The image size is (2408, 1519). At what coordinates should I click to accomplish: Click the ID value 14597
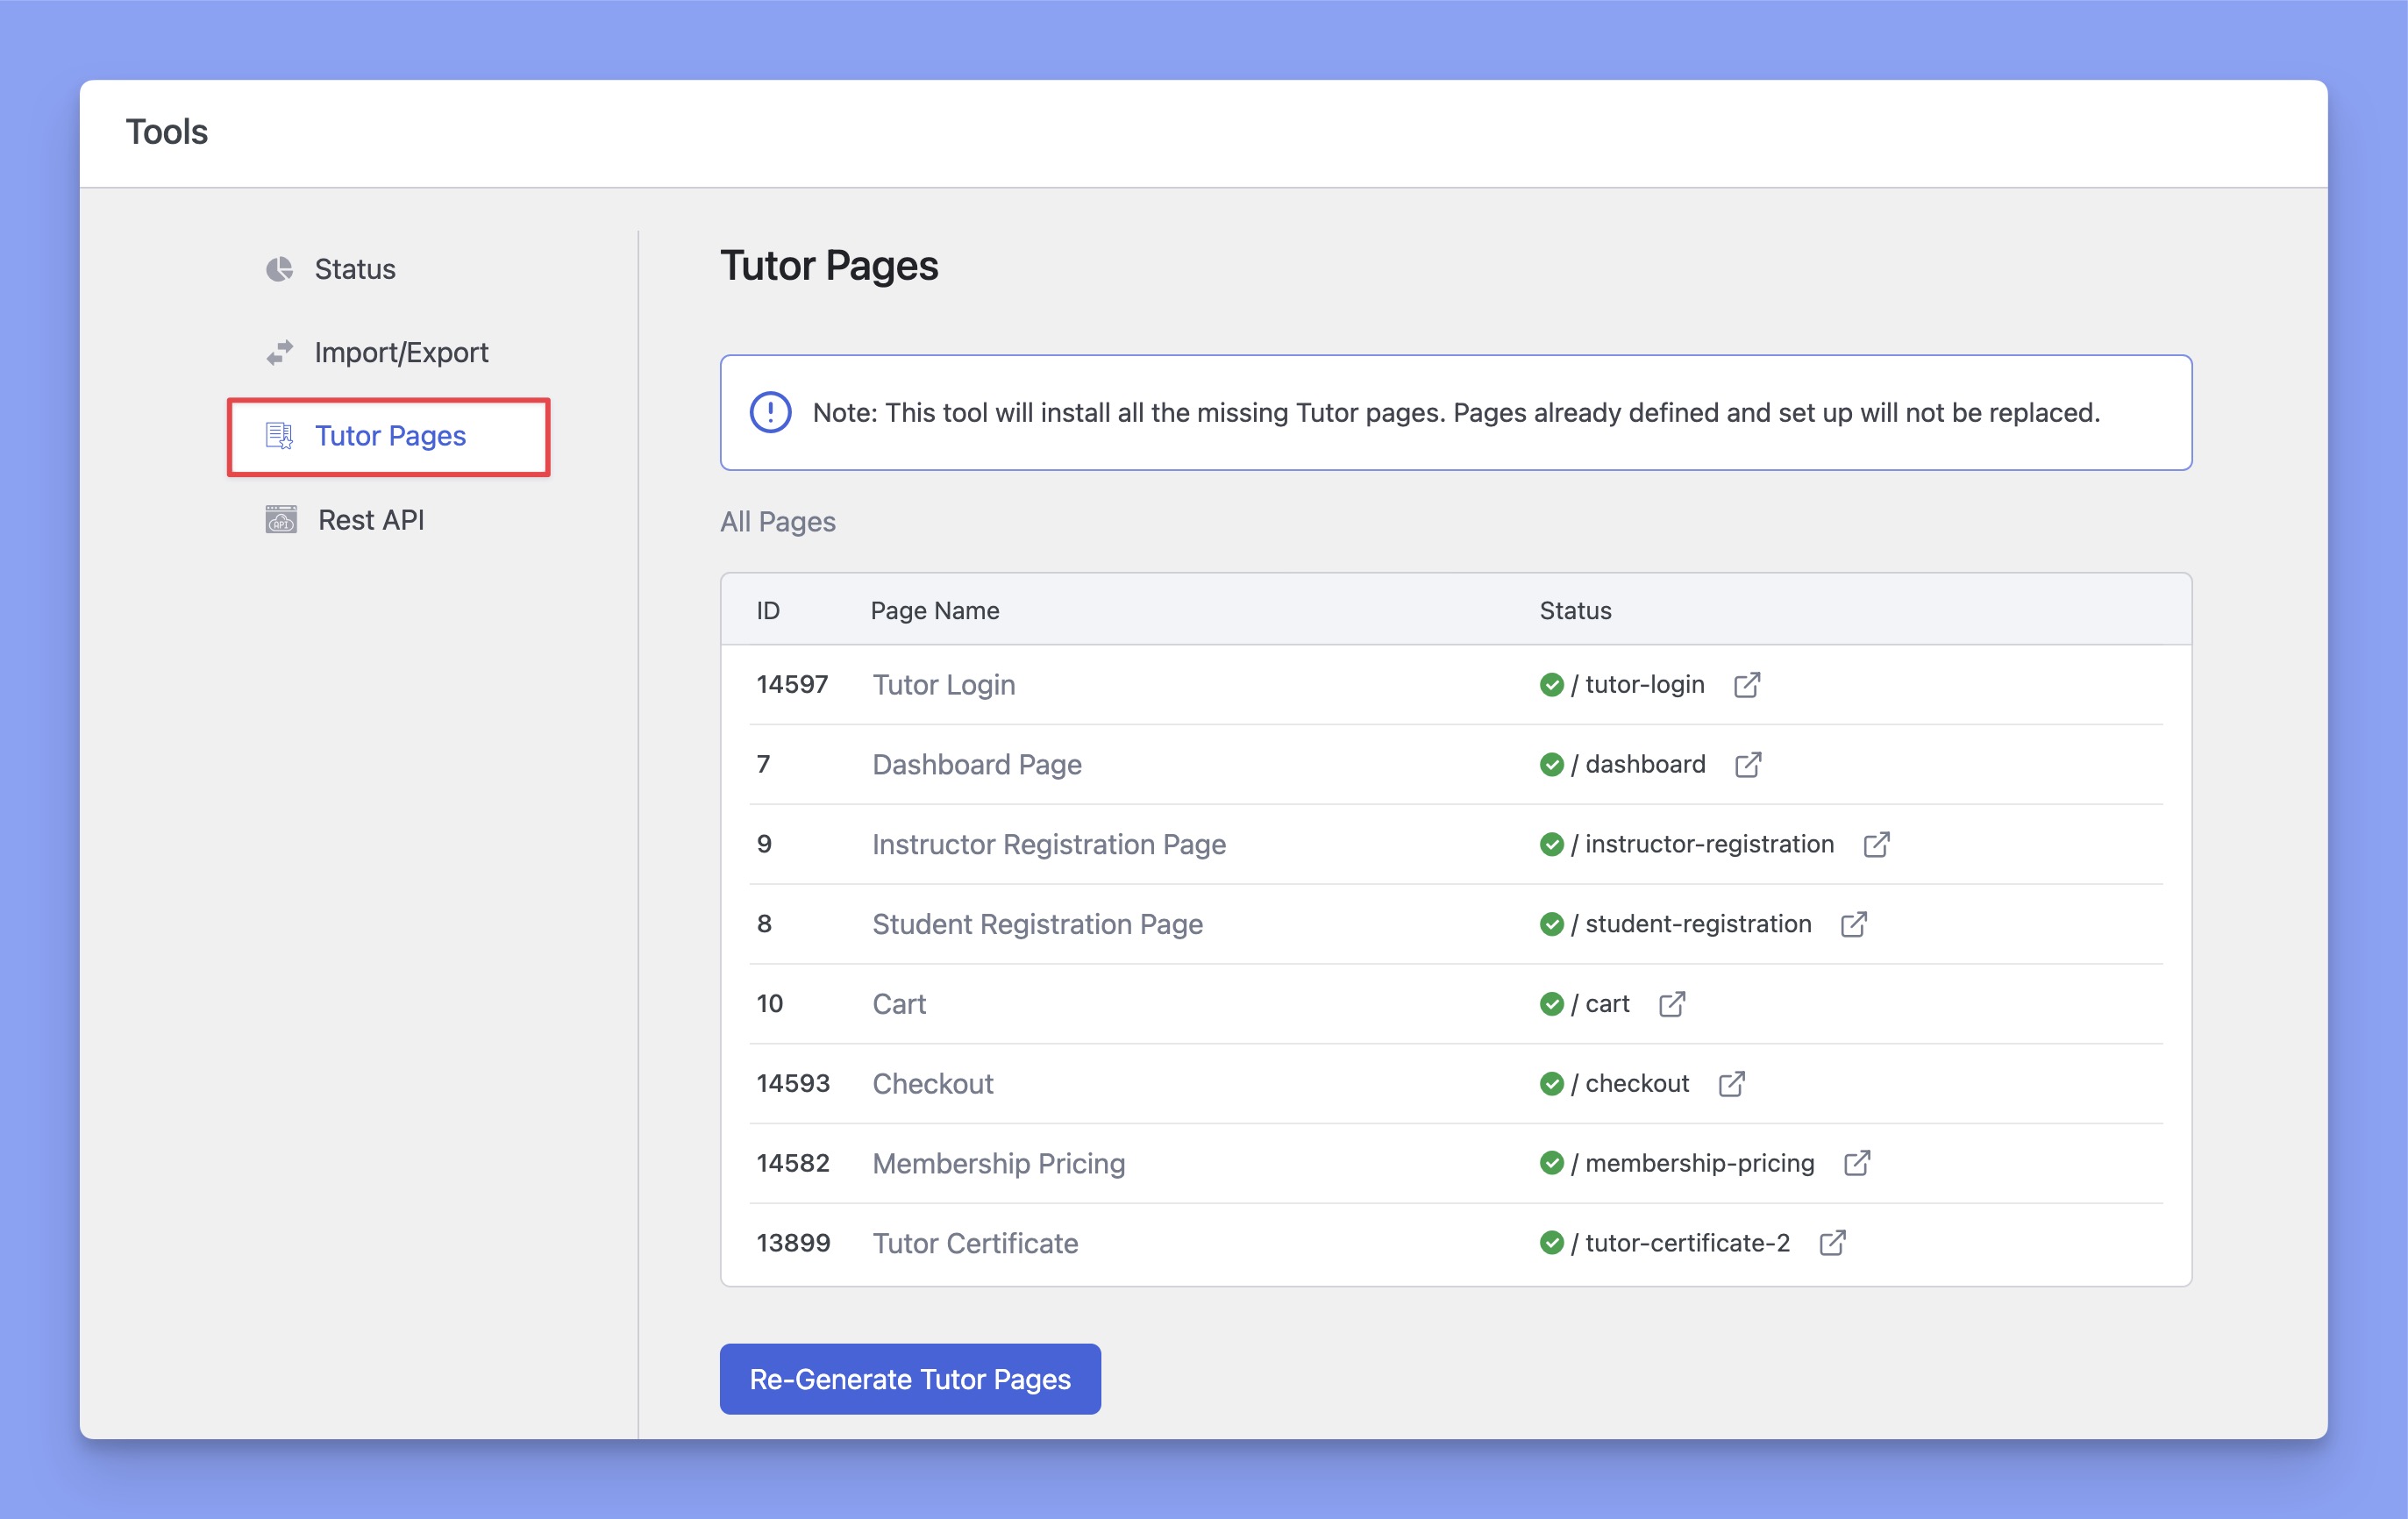coord(792,684)
